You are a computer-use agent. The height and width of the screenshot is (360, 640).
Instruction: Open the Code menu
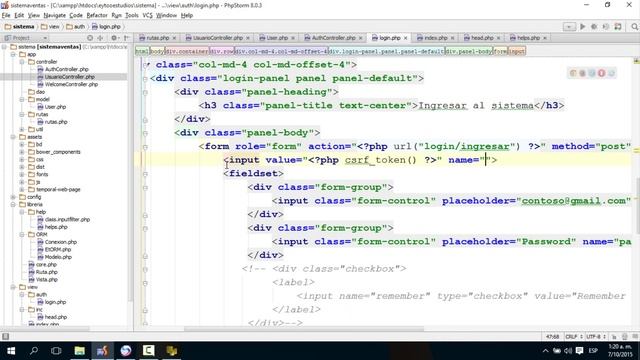pyautogui.click(x=76, y=15)
